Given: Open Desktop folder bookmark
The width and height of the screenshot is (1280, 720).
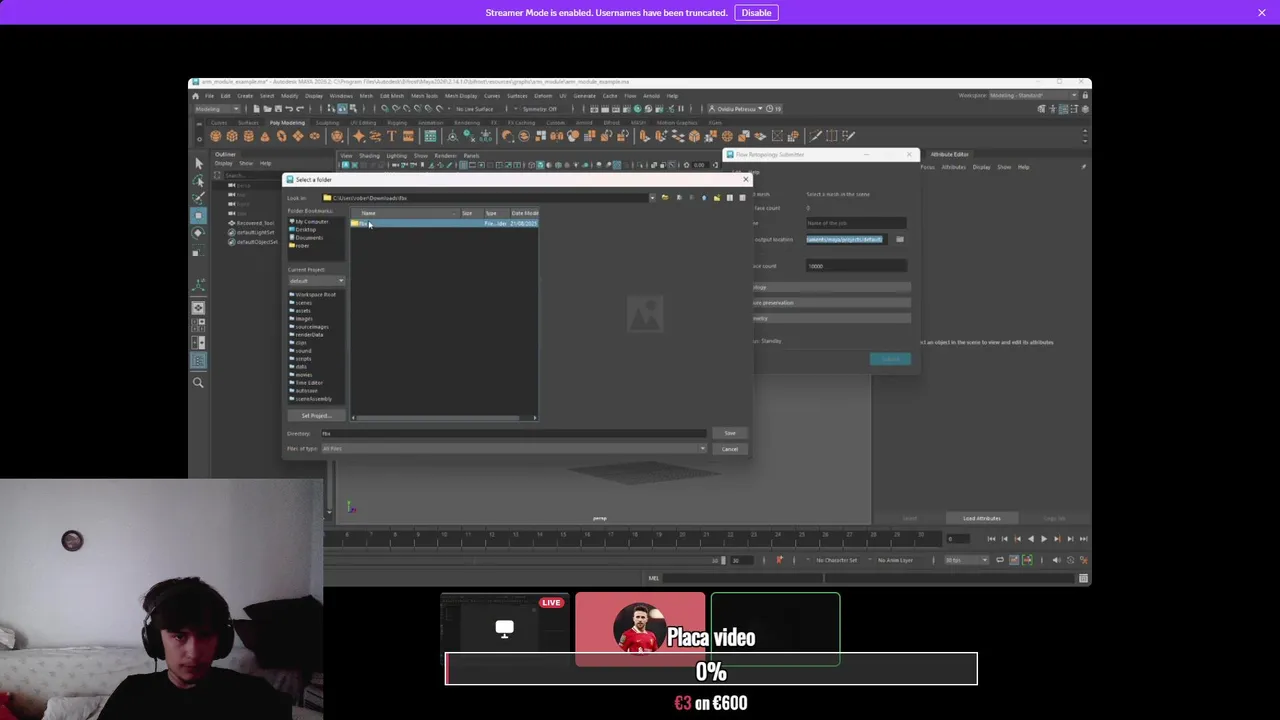Looking at the screenshot, I should [x=303, y=229].
